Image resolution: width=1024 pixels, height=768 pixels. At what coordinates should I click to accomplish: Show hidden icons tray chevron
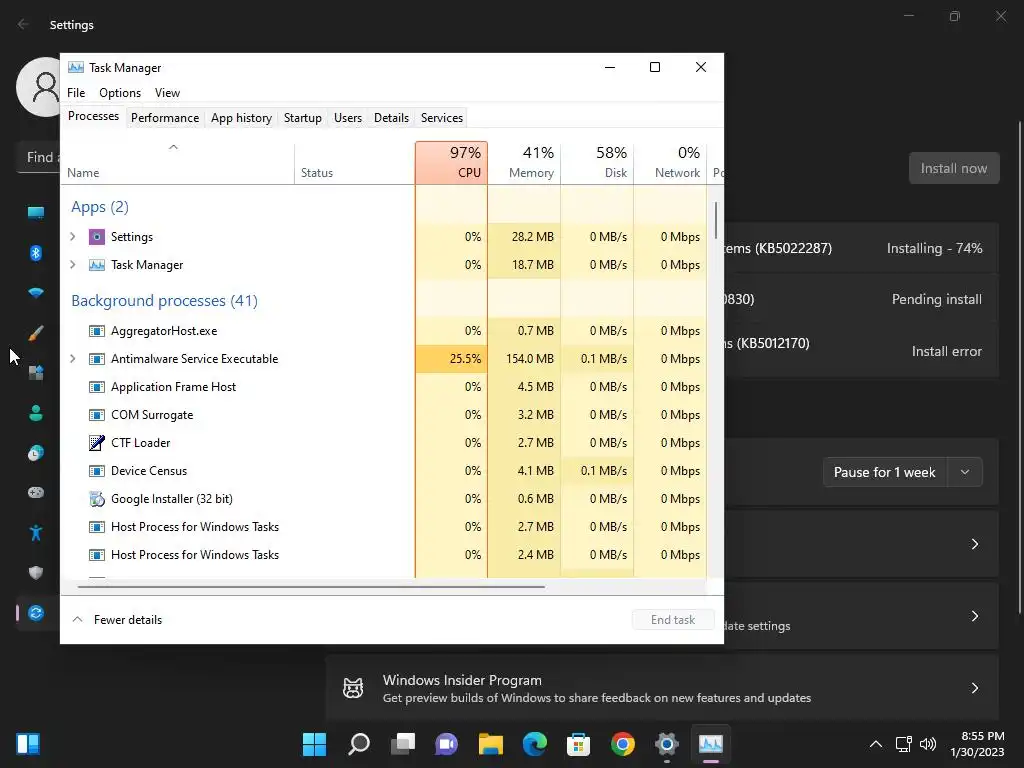876,744
